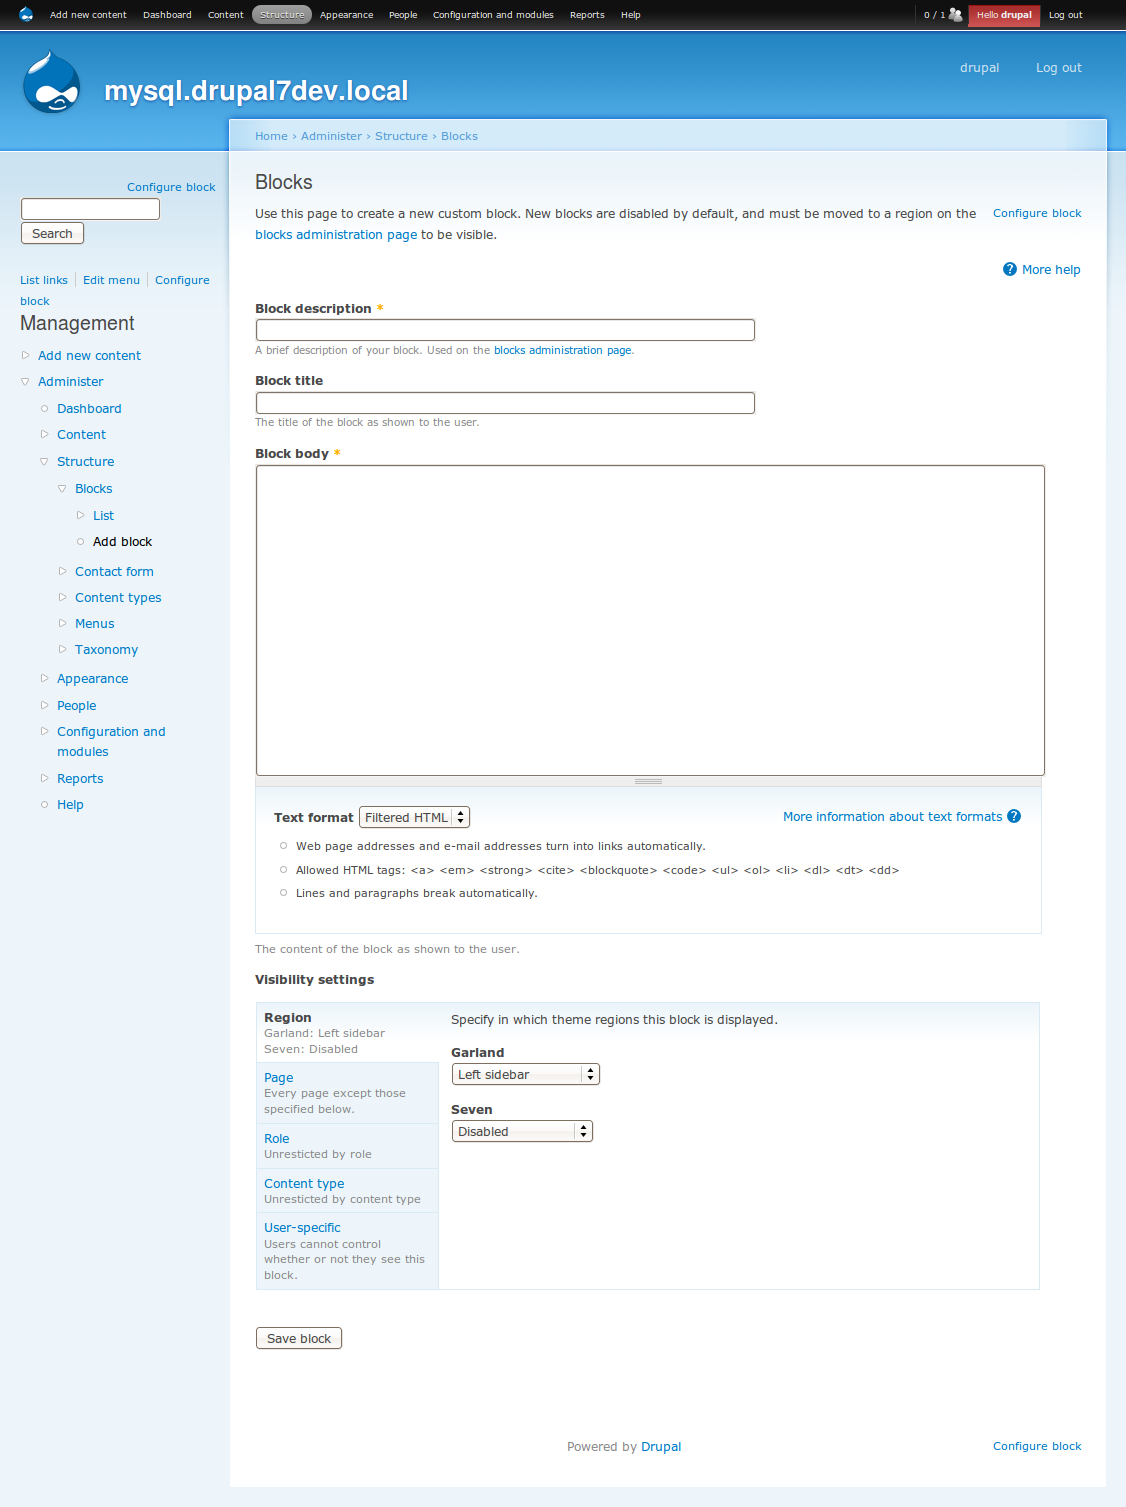Change the Seven region dropdown from Disabled

click(521, 1131)
